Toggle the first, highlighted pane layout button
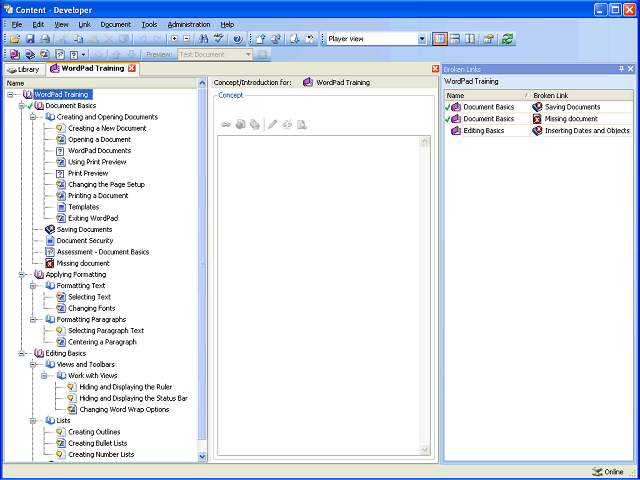The width and height of the screenshot is (640, 480). tap(440, 39)
